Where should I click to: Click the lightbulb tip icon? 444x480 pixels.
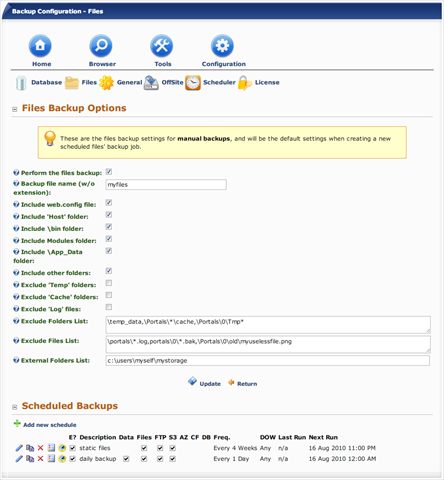point(50,138)
